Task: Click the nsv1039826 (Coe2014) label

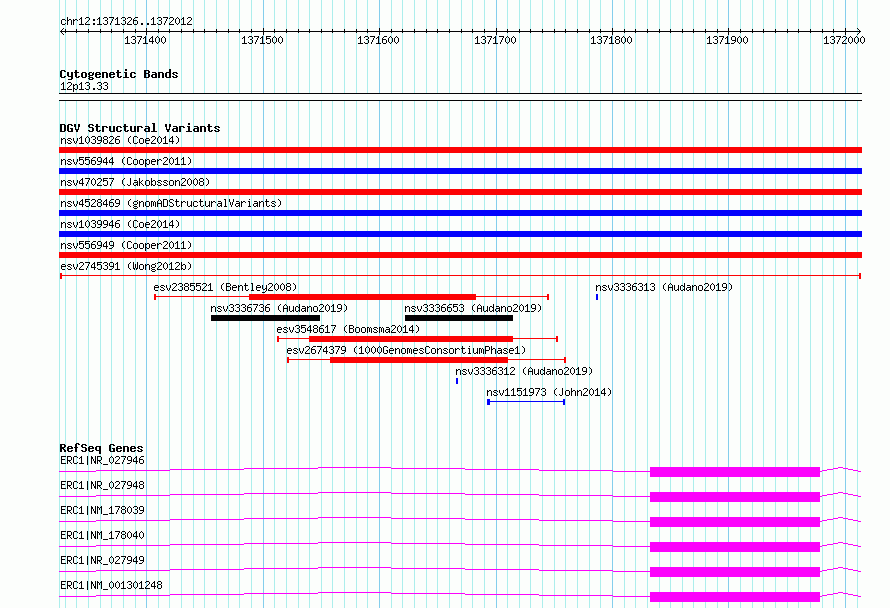Action: tap(120, 140)
